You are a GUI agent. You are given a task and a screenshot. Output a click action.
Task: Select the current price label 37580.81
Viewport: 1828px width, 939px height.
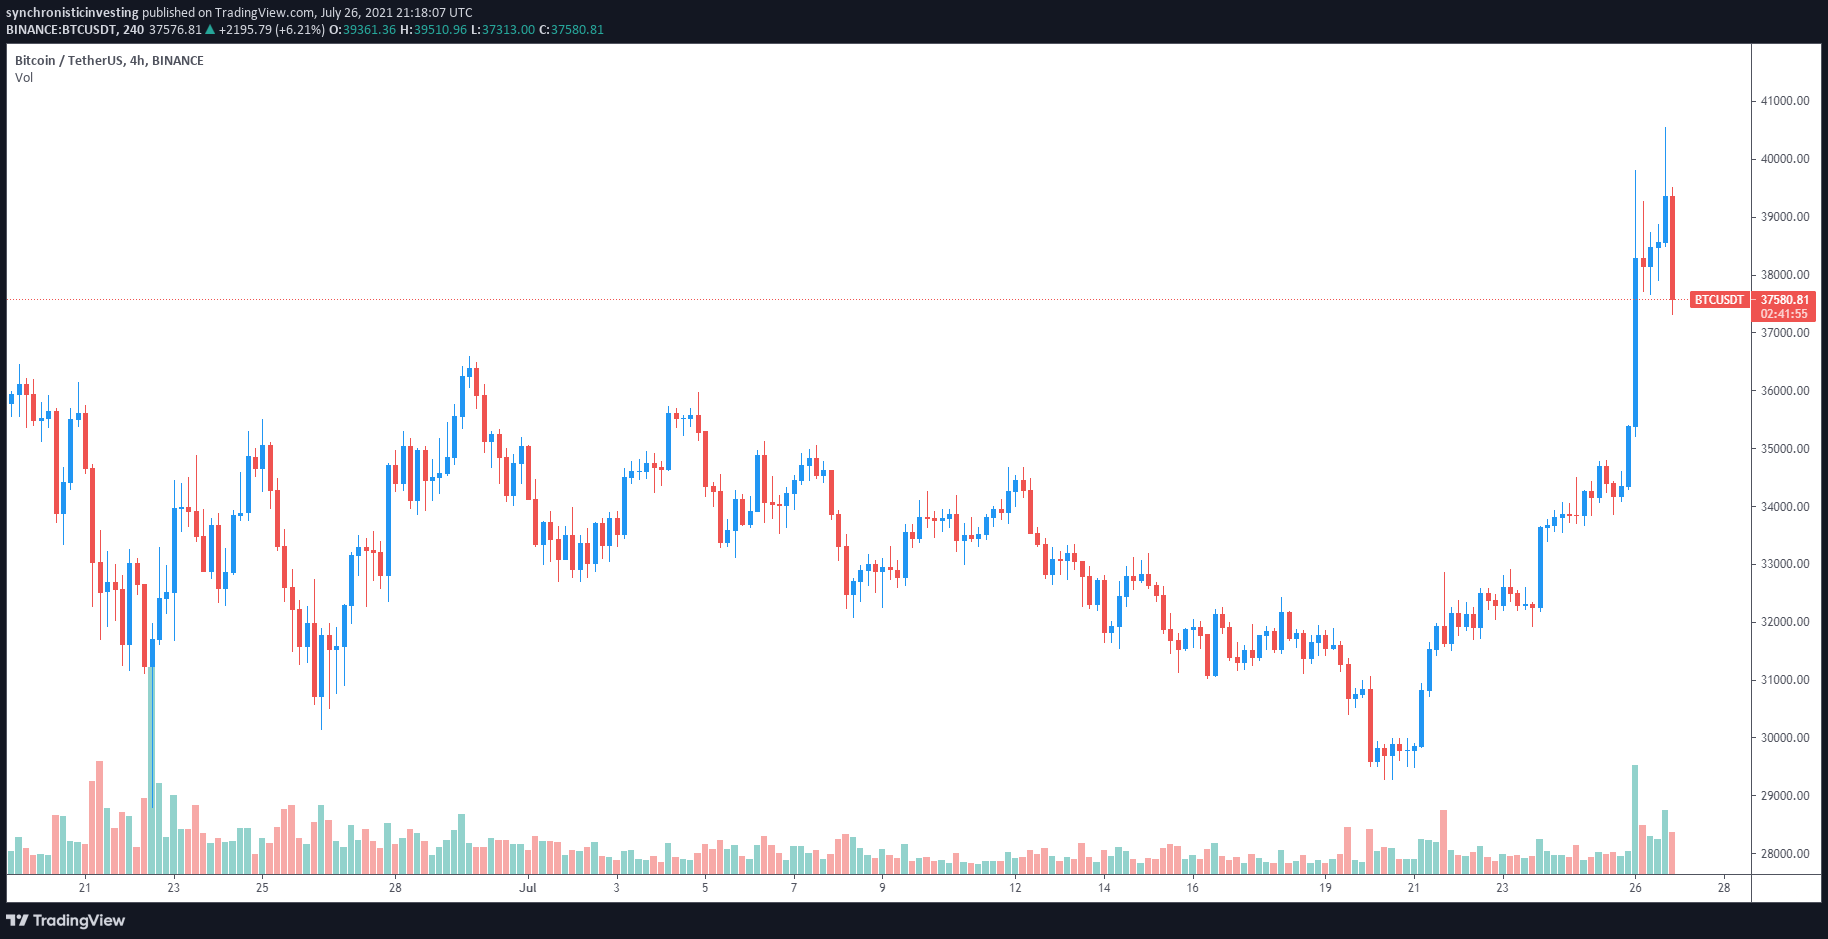point(1784,300)
